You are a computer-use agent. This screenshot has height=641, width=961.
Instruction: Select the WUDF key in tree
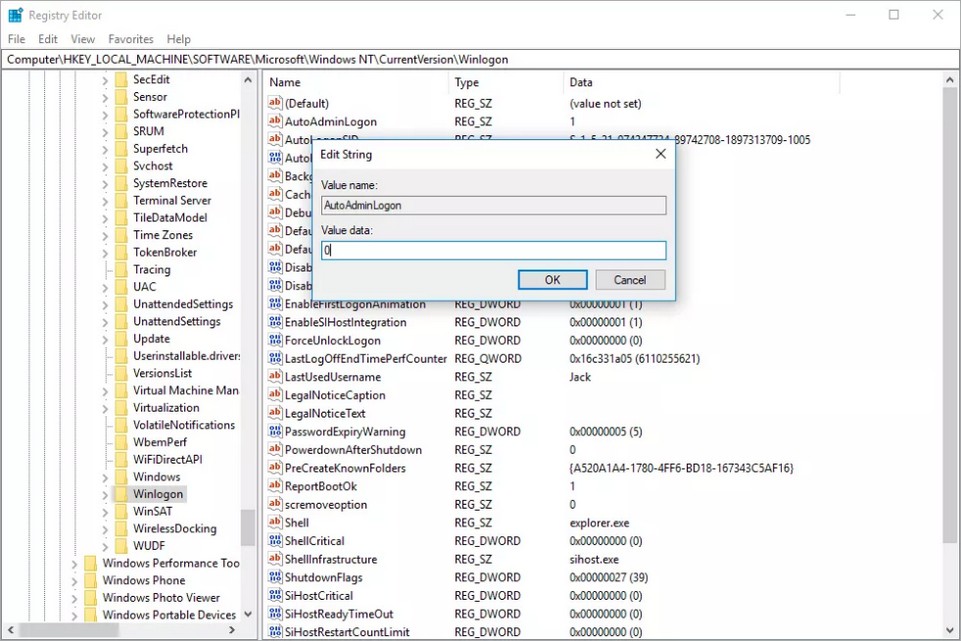point(149,546)
